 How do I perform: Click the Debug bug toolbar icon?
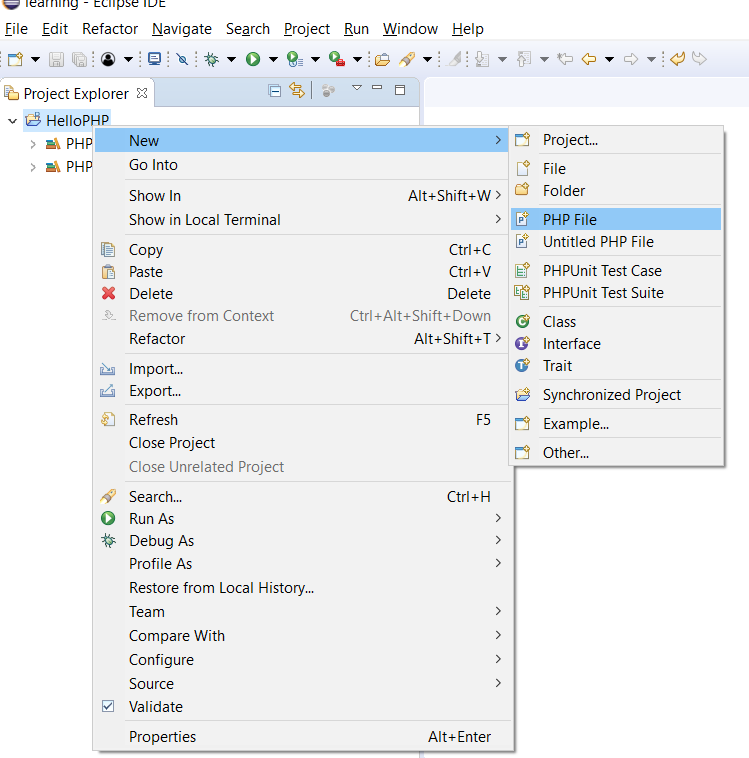click(x=212, y=59)
